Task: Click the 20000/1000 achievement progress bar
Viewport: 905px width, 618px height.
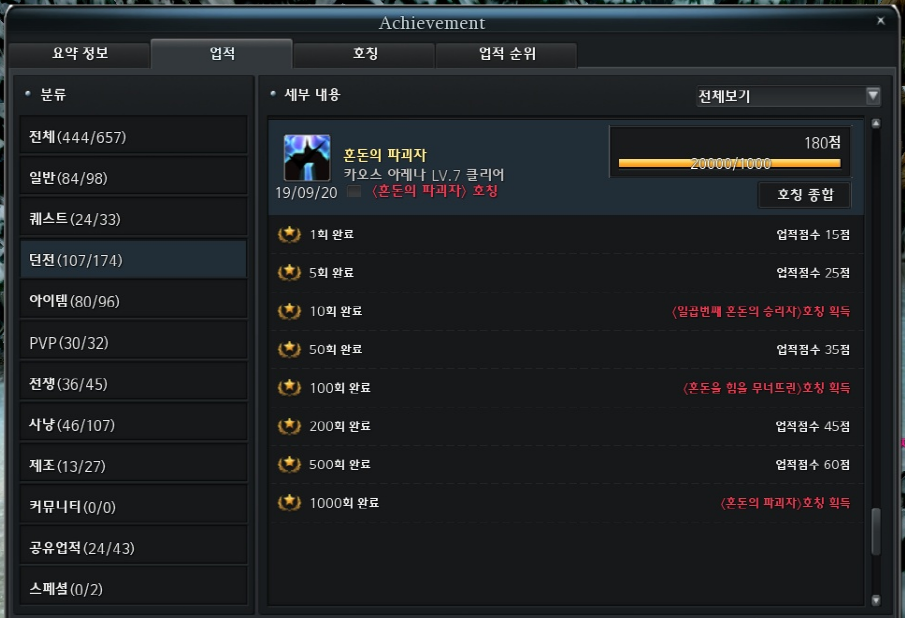Action: [730, 163]
